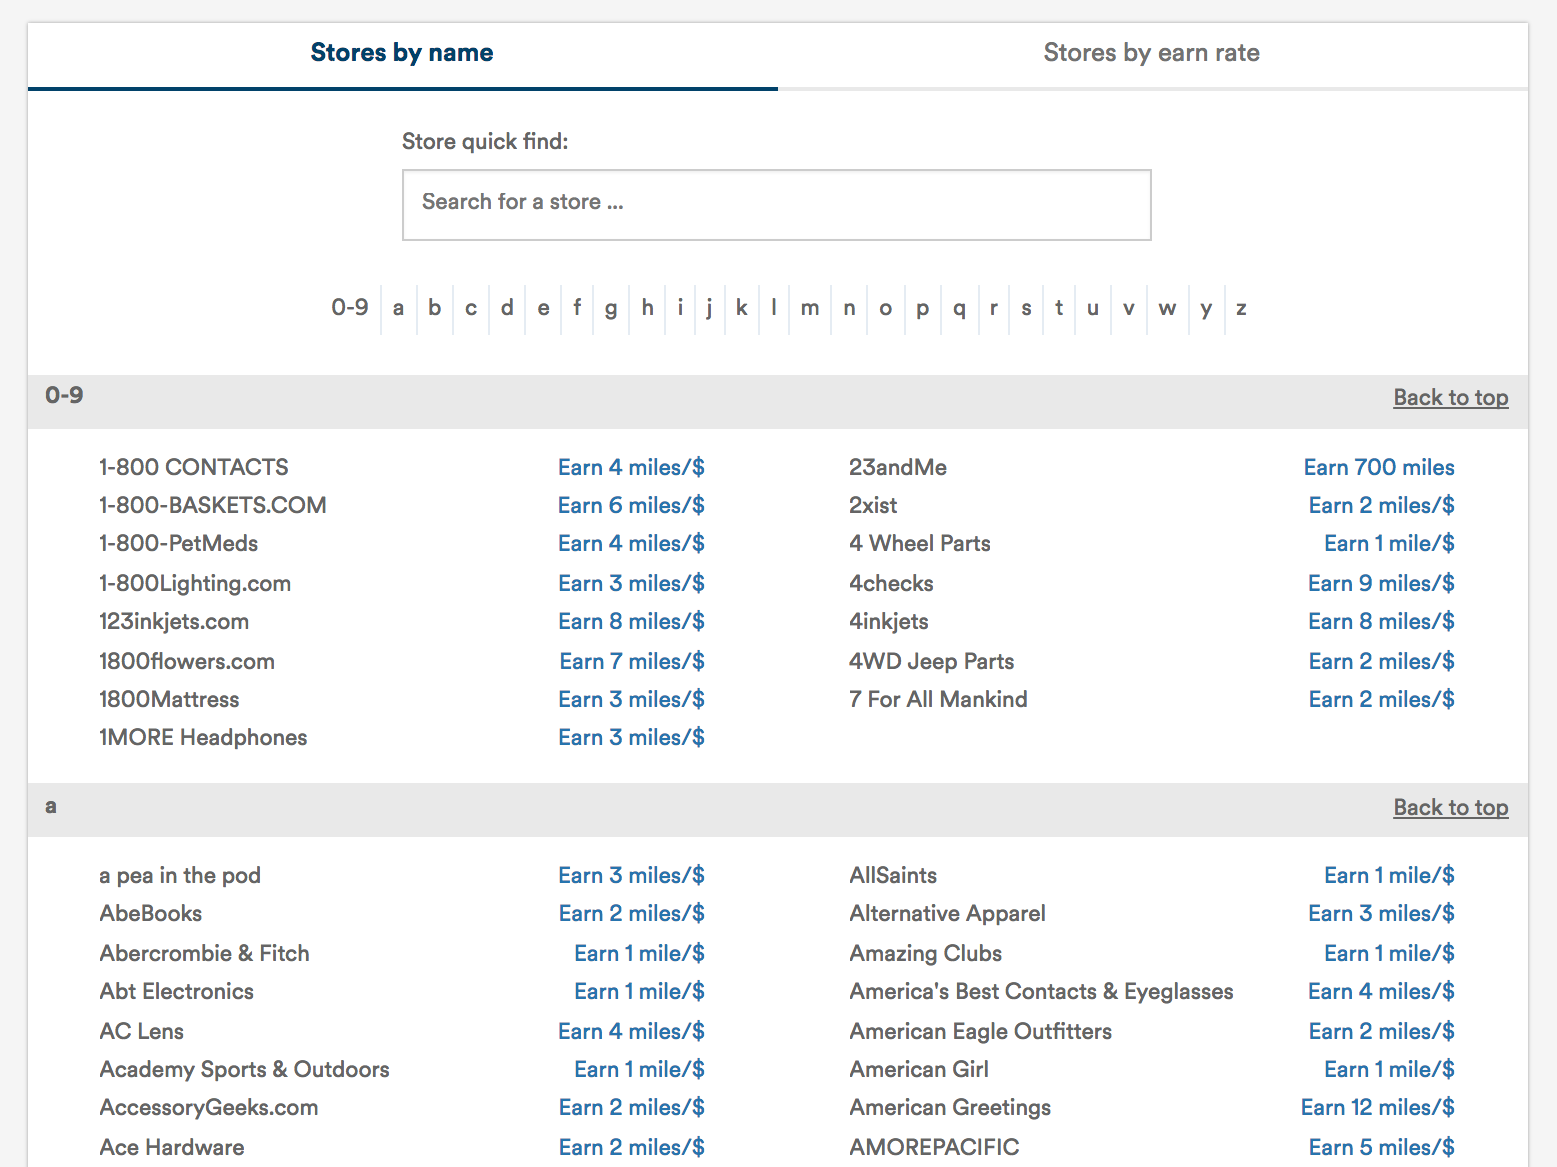Click Earn 8 miles/$ for 123inkjets.com
The width and height of the screenshot is (1557, 1167).
[x=631, y=621]
